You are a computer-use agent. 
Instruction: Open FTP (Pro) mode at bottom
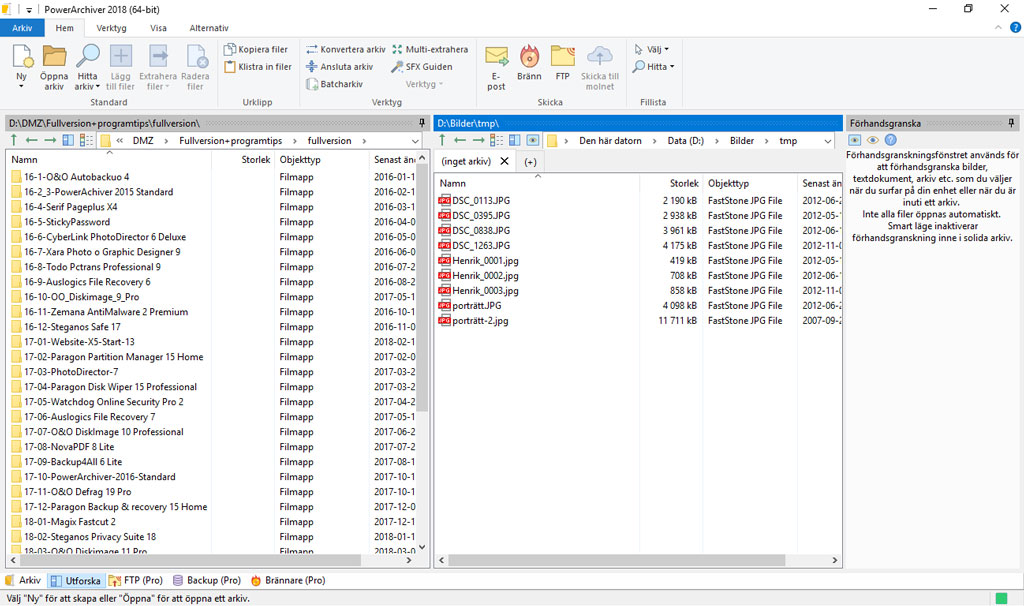[x=135, y=580]
